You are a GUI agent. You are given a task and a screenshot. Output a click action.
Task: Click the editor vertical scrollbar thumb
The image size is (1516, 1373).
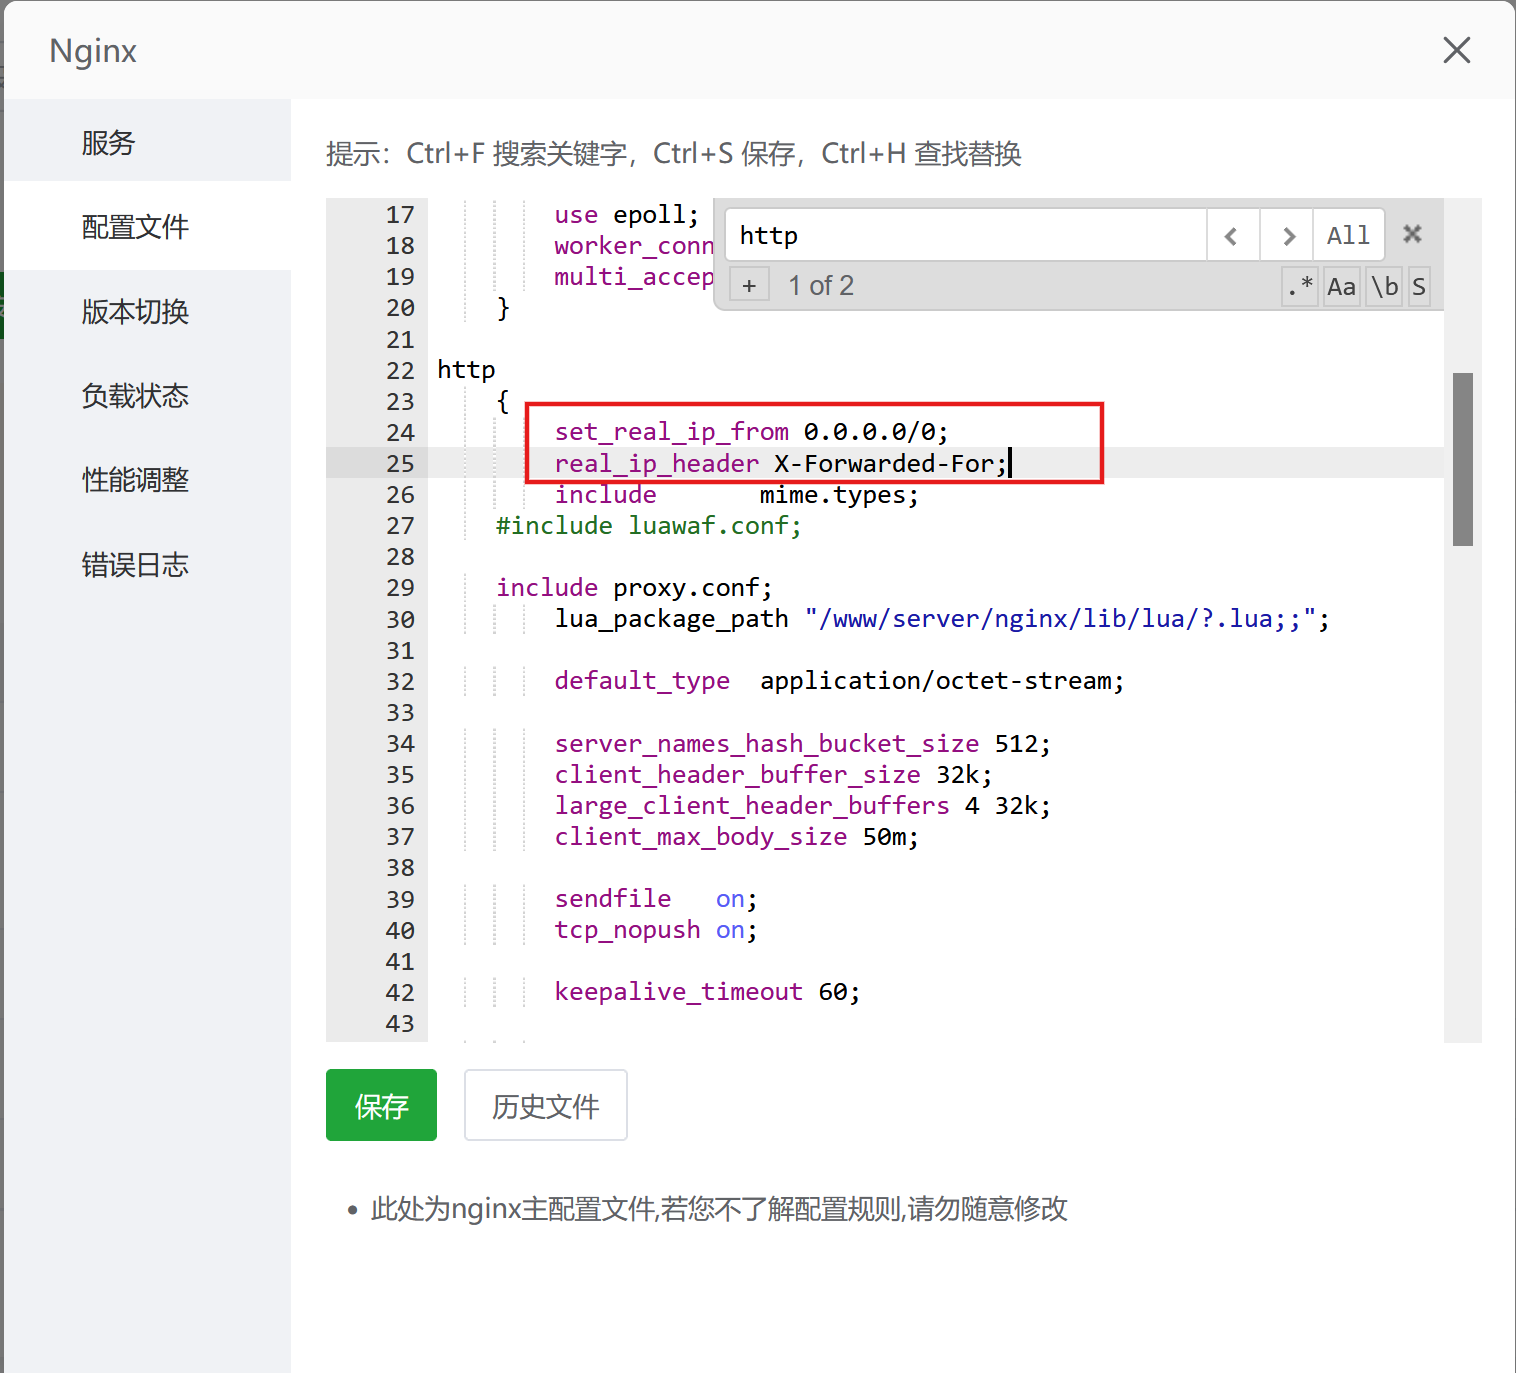(1463, 459)
